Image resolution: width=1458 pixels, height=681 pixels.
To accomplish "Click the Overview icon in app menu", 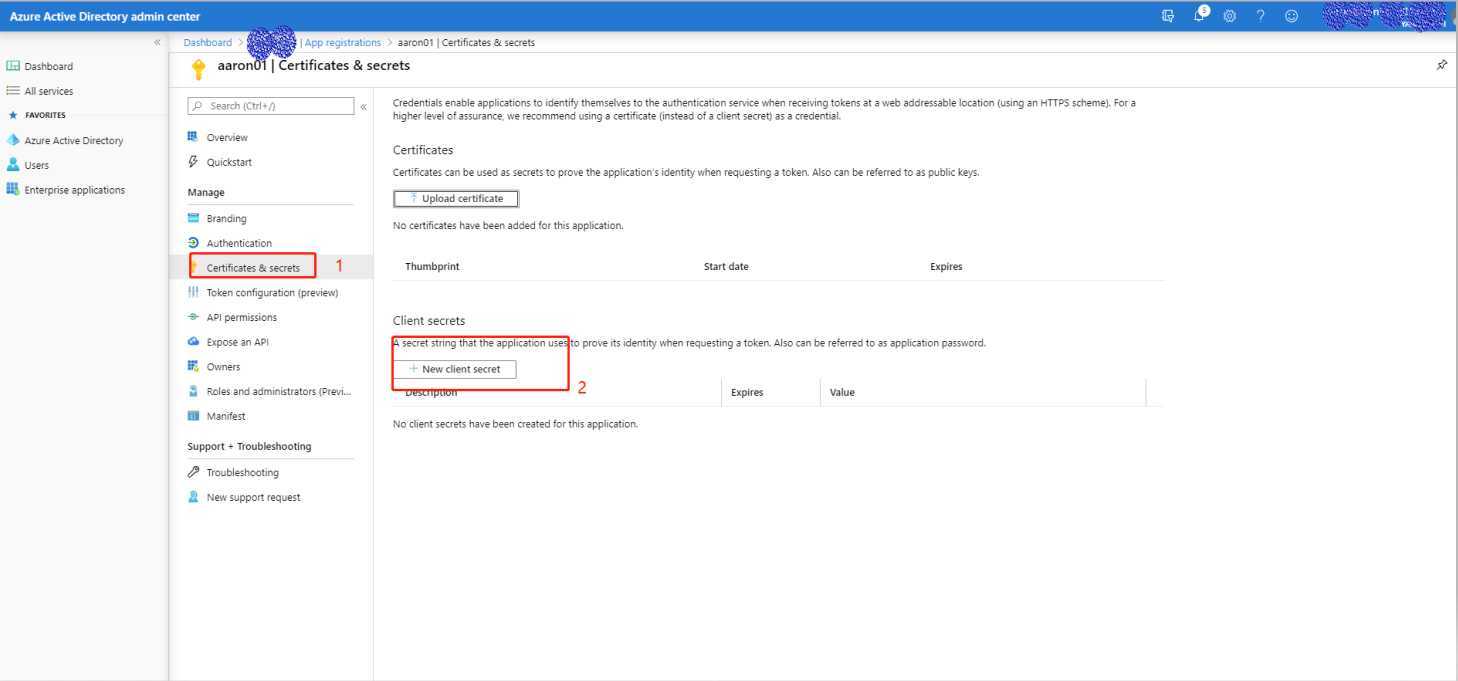I will click(193, 137).
